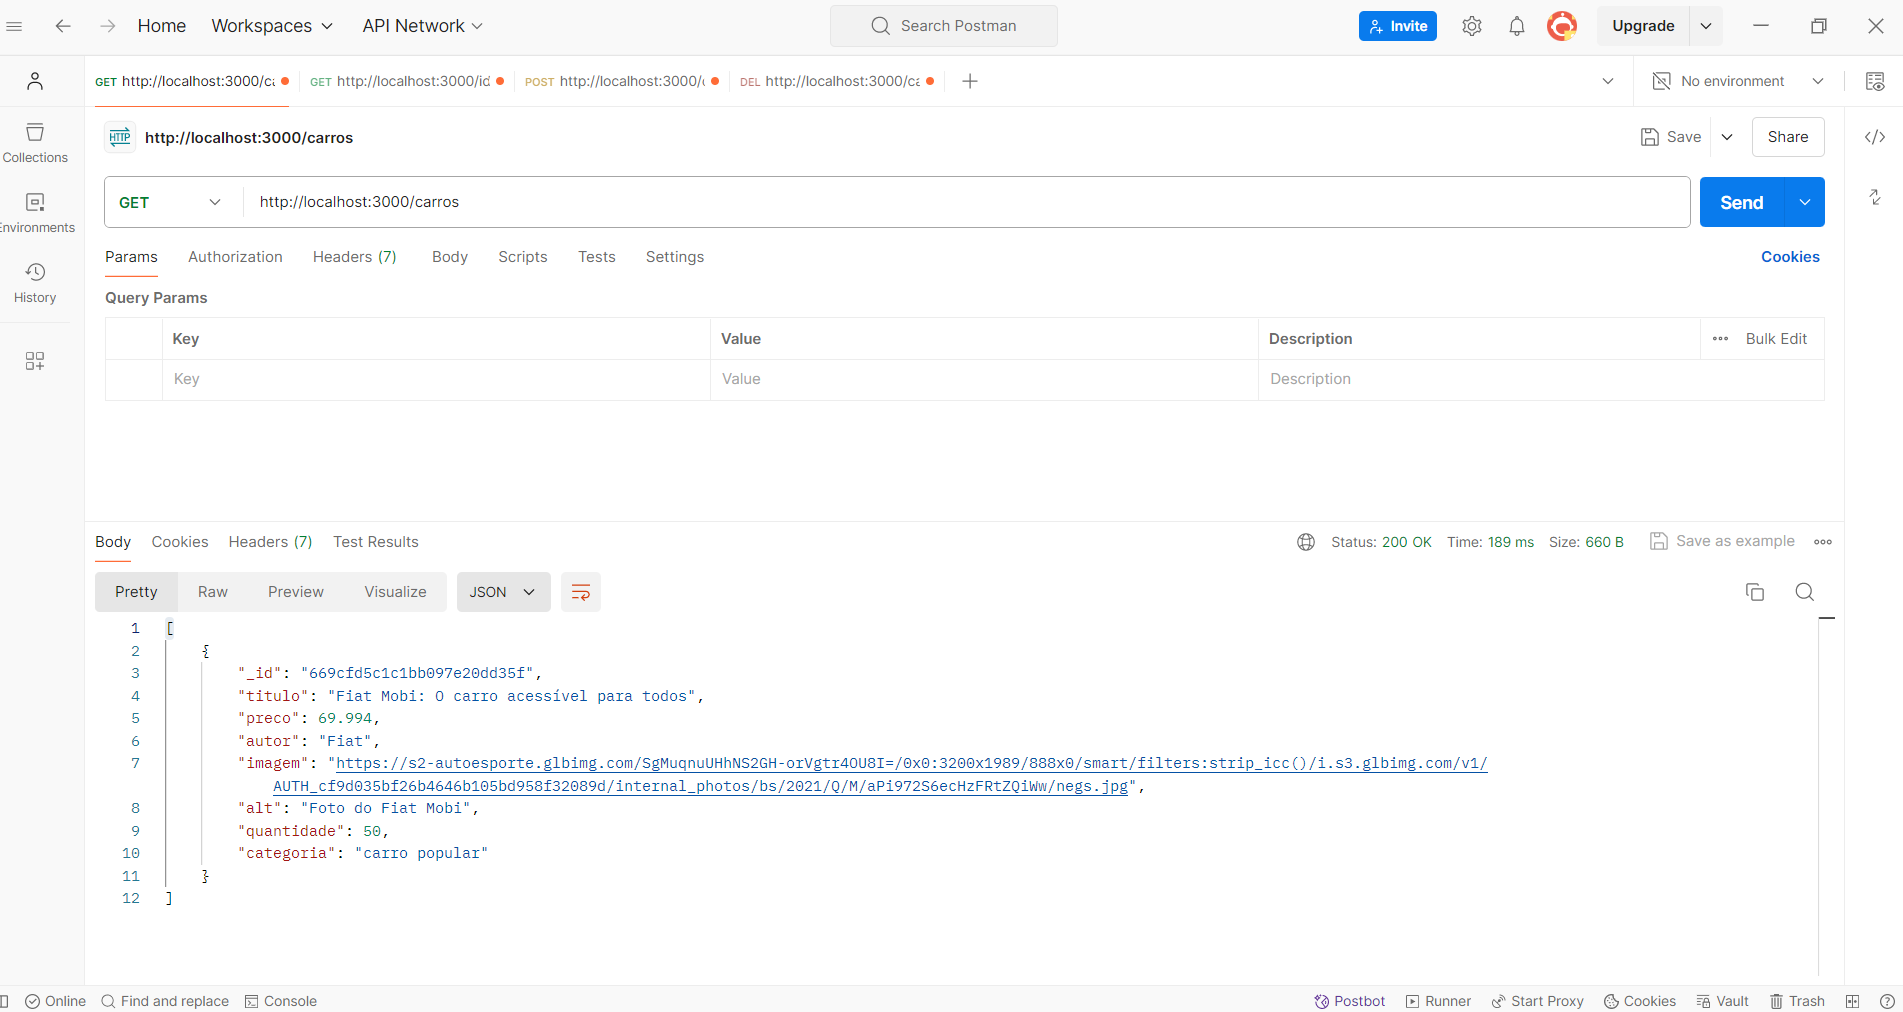Search the response with magnifier icon
This screenshot has height=1012, width=1903.
pos(1805,592)
